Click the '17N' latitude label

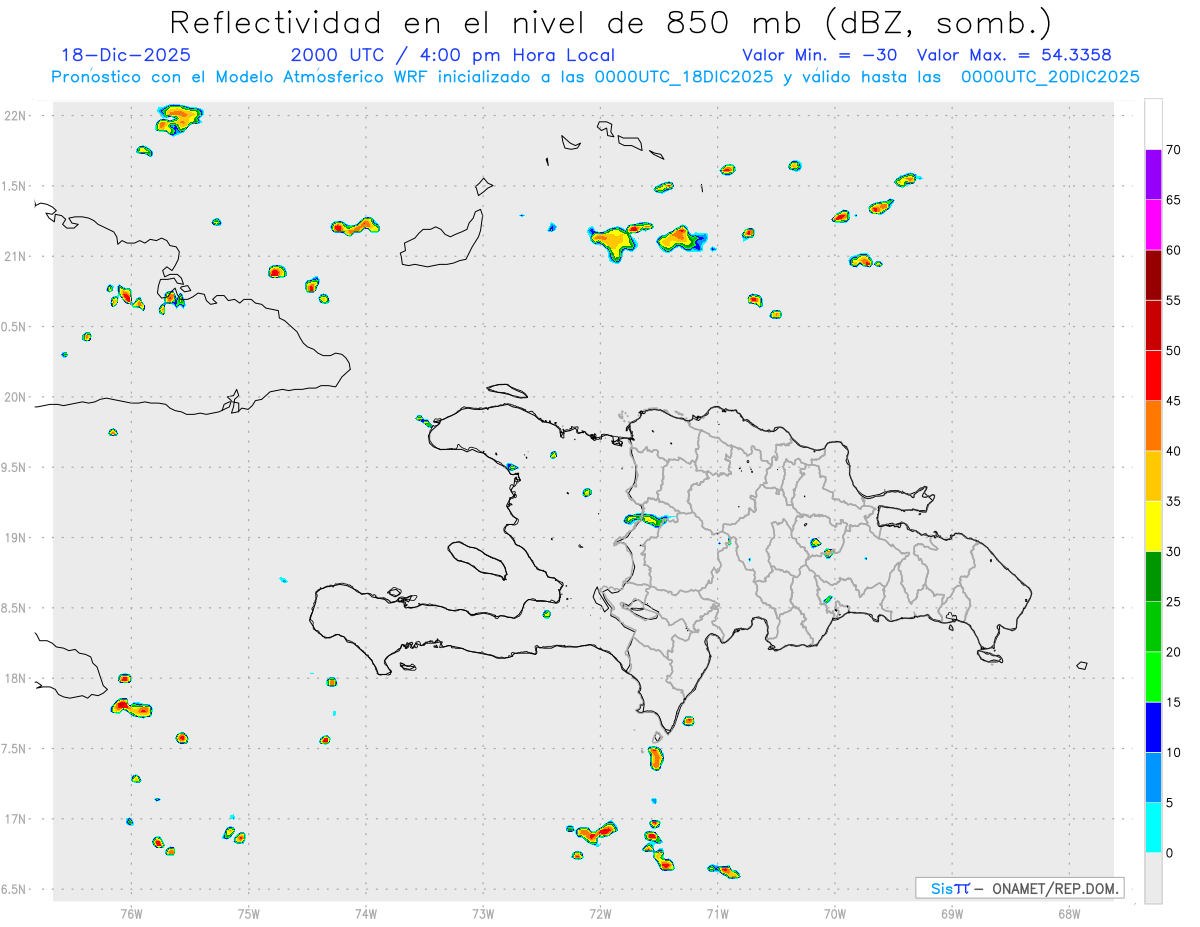15,819
